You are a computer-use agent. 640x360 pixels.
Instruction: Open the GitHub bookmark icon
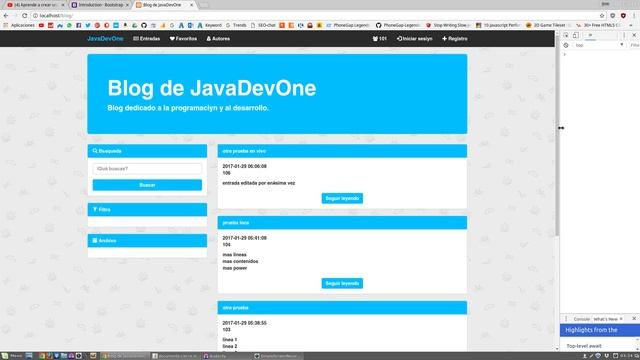(144, 25)
